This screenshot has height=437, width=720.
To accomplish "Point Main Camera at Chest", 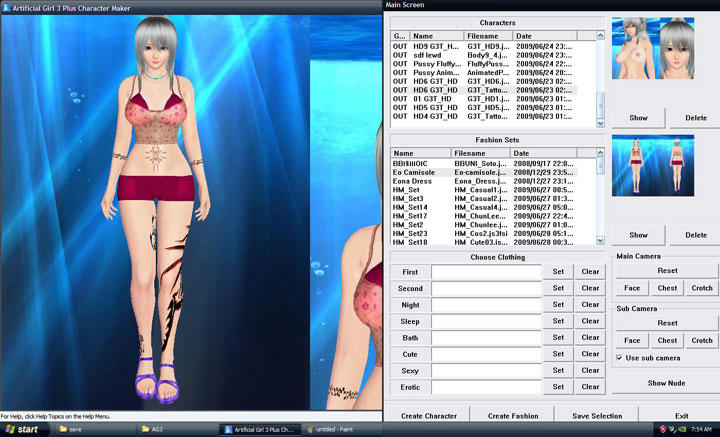I will pos(667,288).
